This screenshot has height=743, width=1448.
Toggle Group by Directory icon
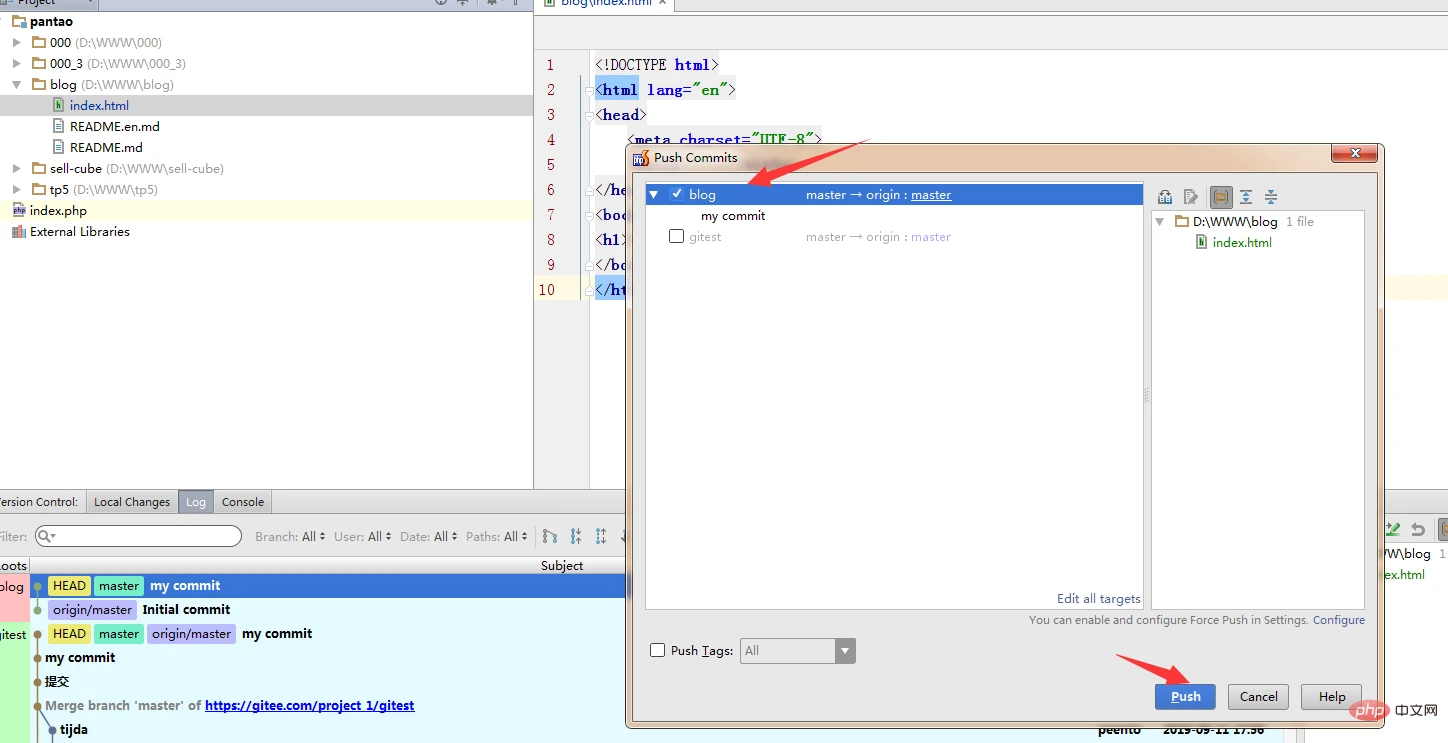pos(1220,197)
